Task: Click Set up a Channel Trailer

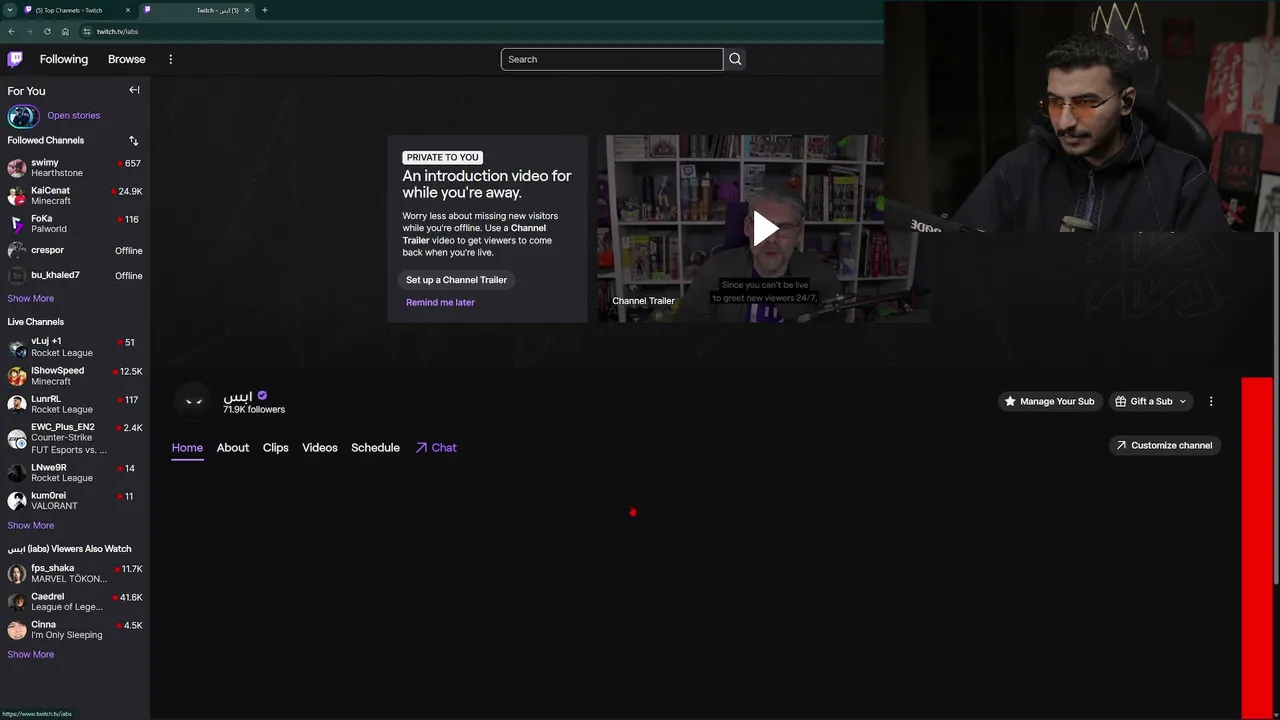Action: click(456, 280)
